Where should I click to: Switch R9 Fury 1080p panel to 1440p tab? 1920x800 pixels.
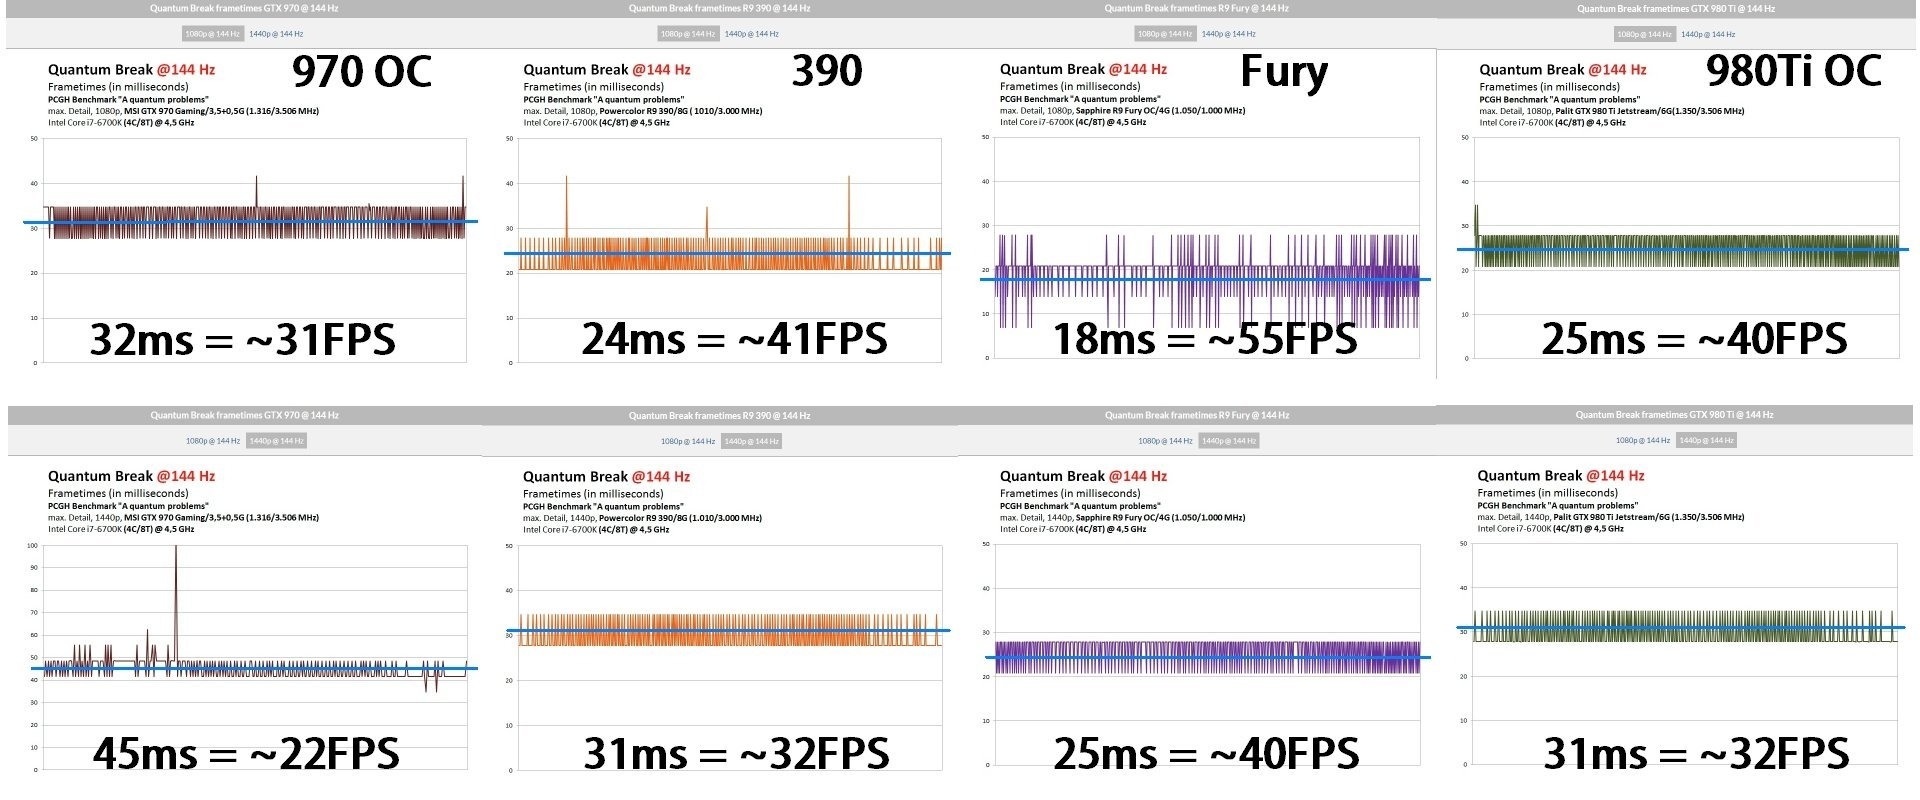(1228, 34)
